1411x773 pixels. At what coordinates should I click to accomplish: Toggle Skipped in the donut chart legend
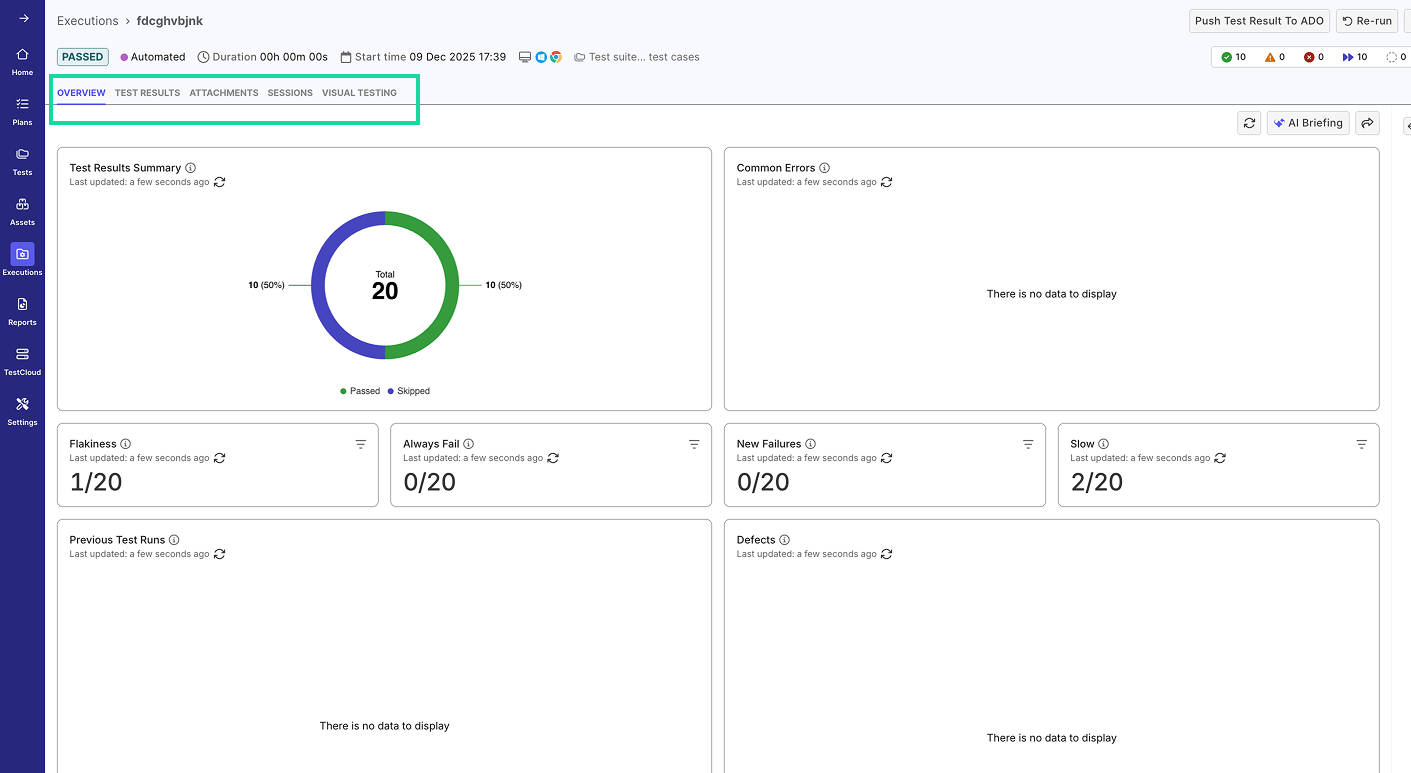pos(408,391)
